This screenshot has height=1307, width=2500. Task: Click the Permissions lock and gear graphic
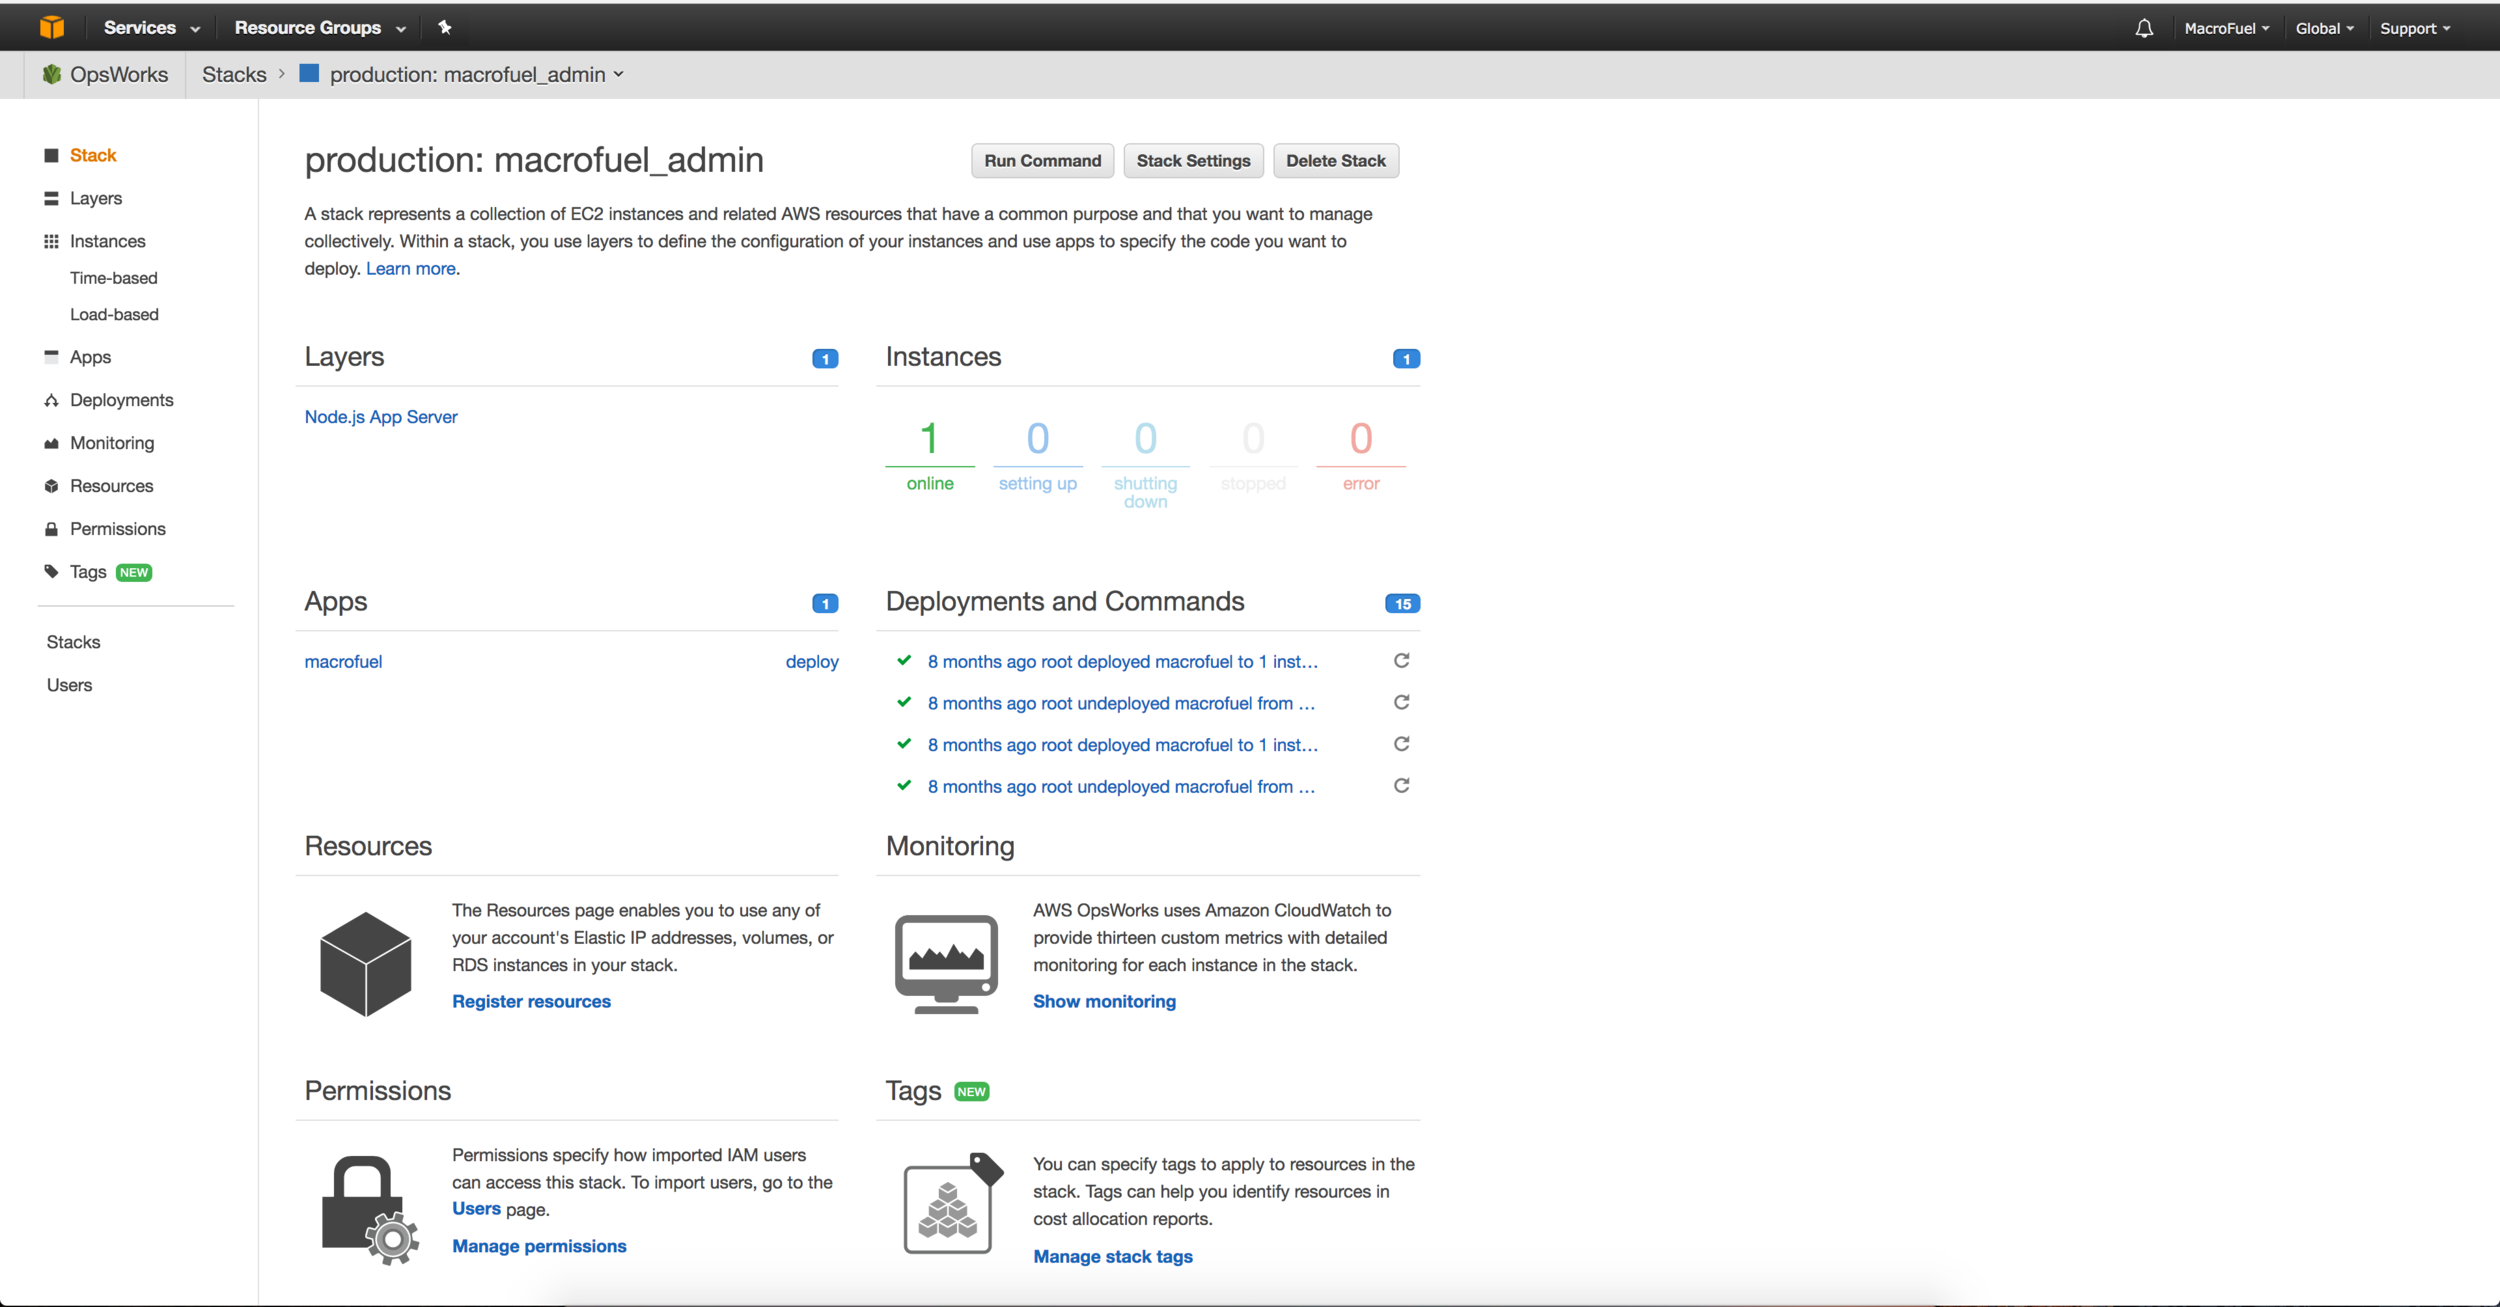click(369, 1210)
